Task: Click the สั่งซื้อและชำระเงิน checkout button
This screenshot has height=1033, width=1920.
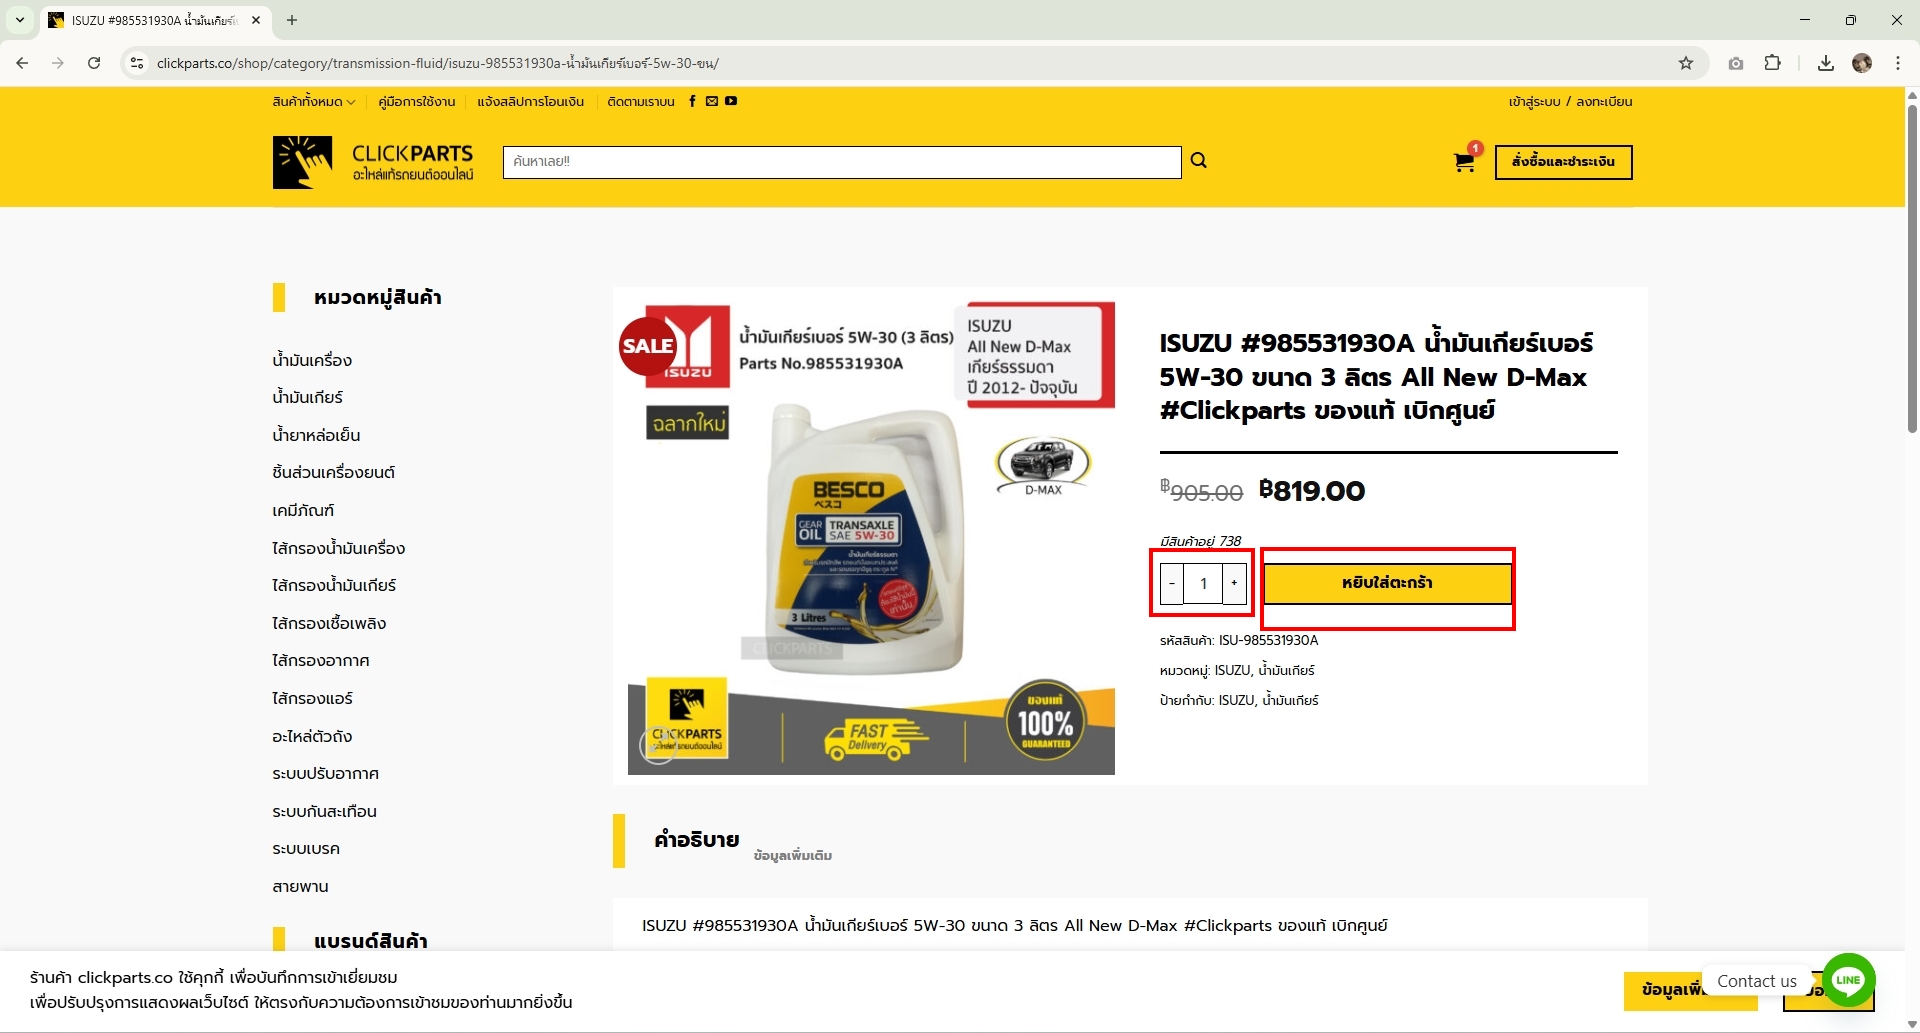Action: tap(1563, 162)
